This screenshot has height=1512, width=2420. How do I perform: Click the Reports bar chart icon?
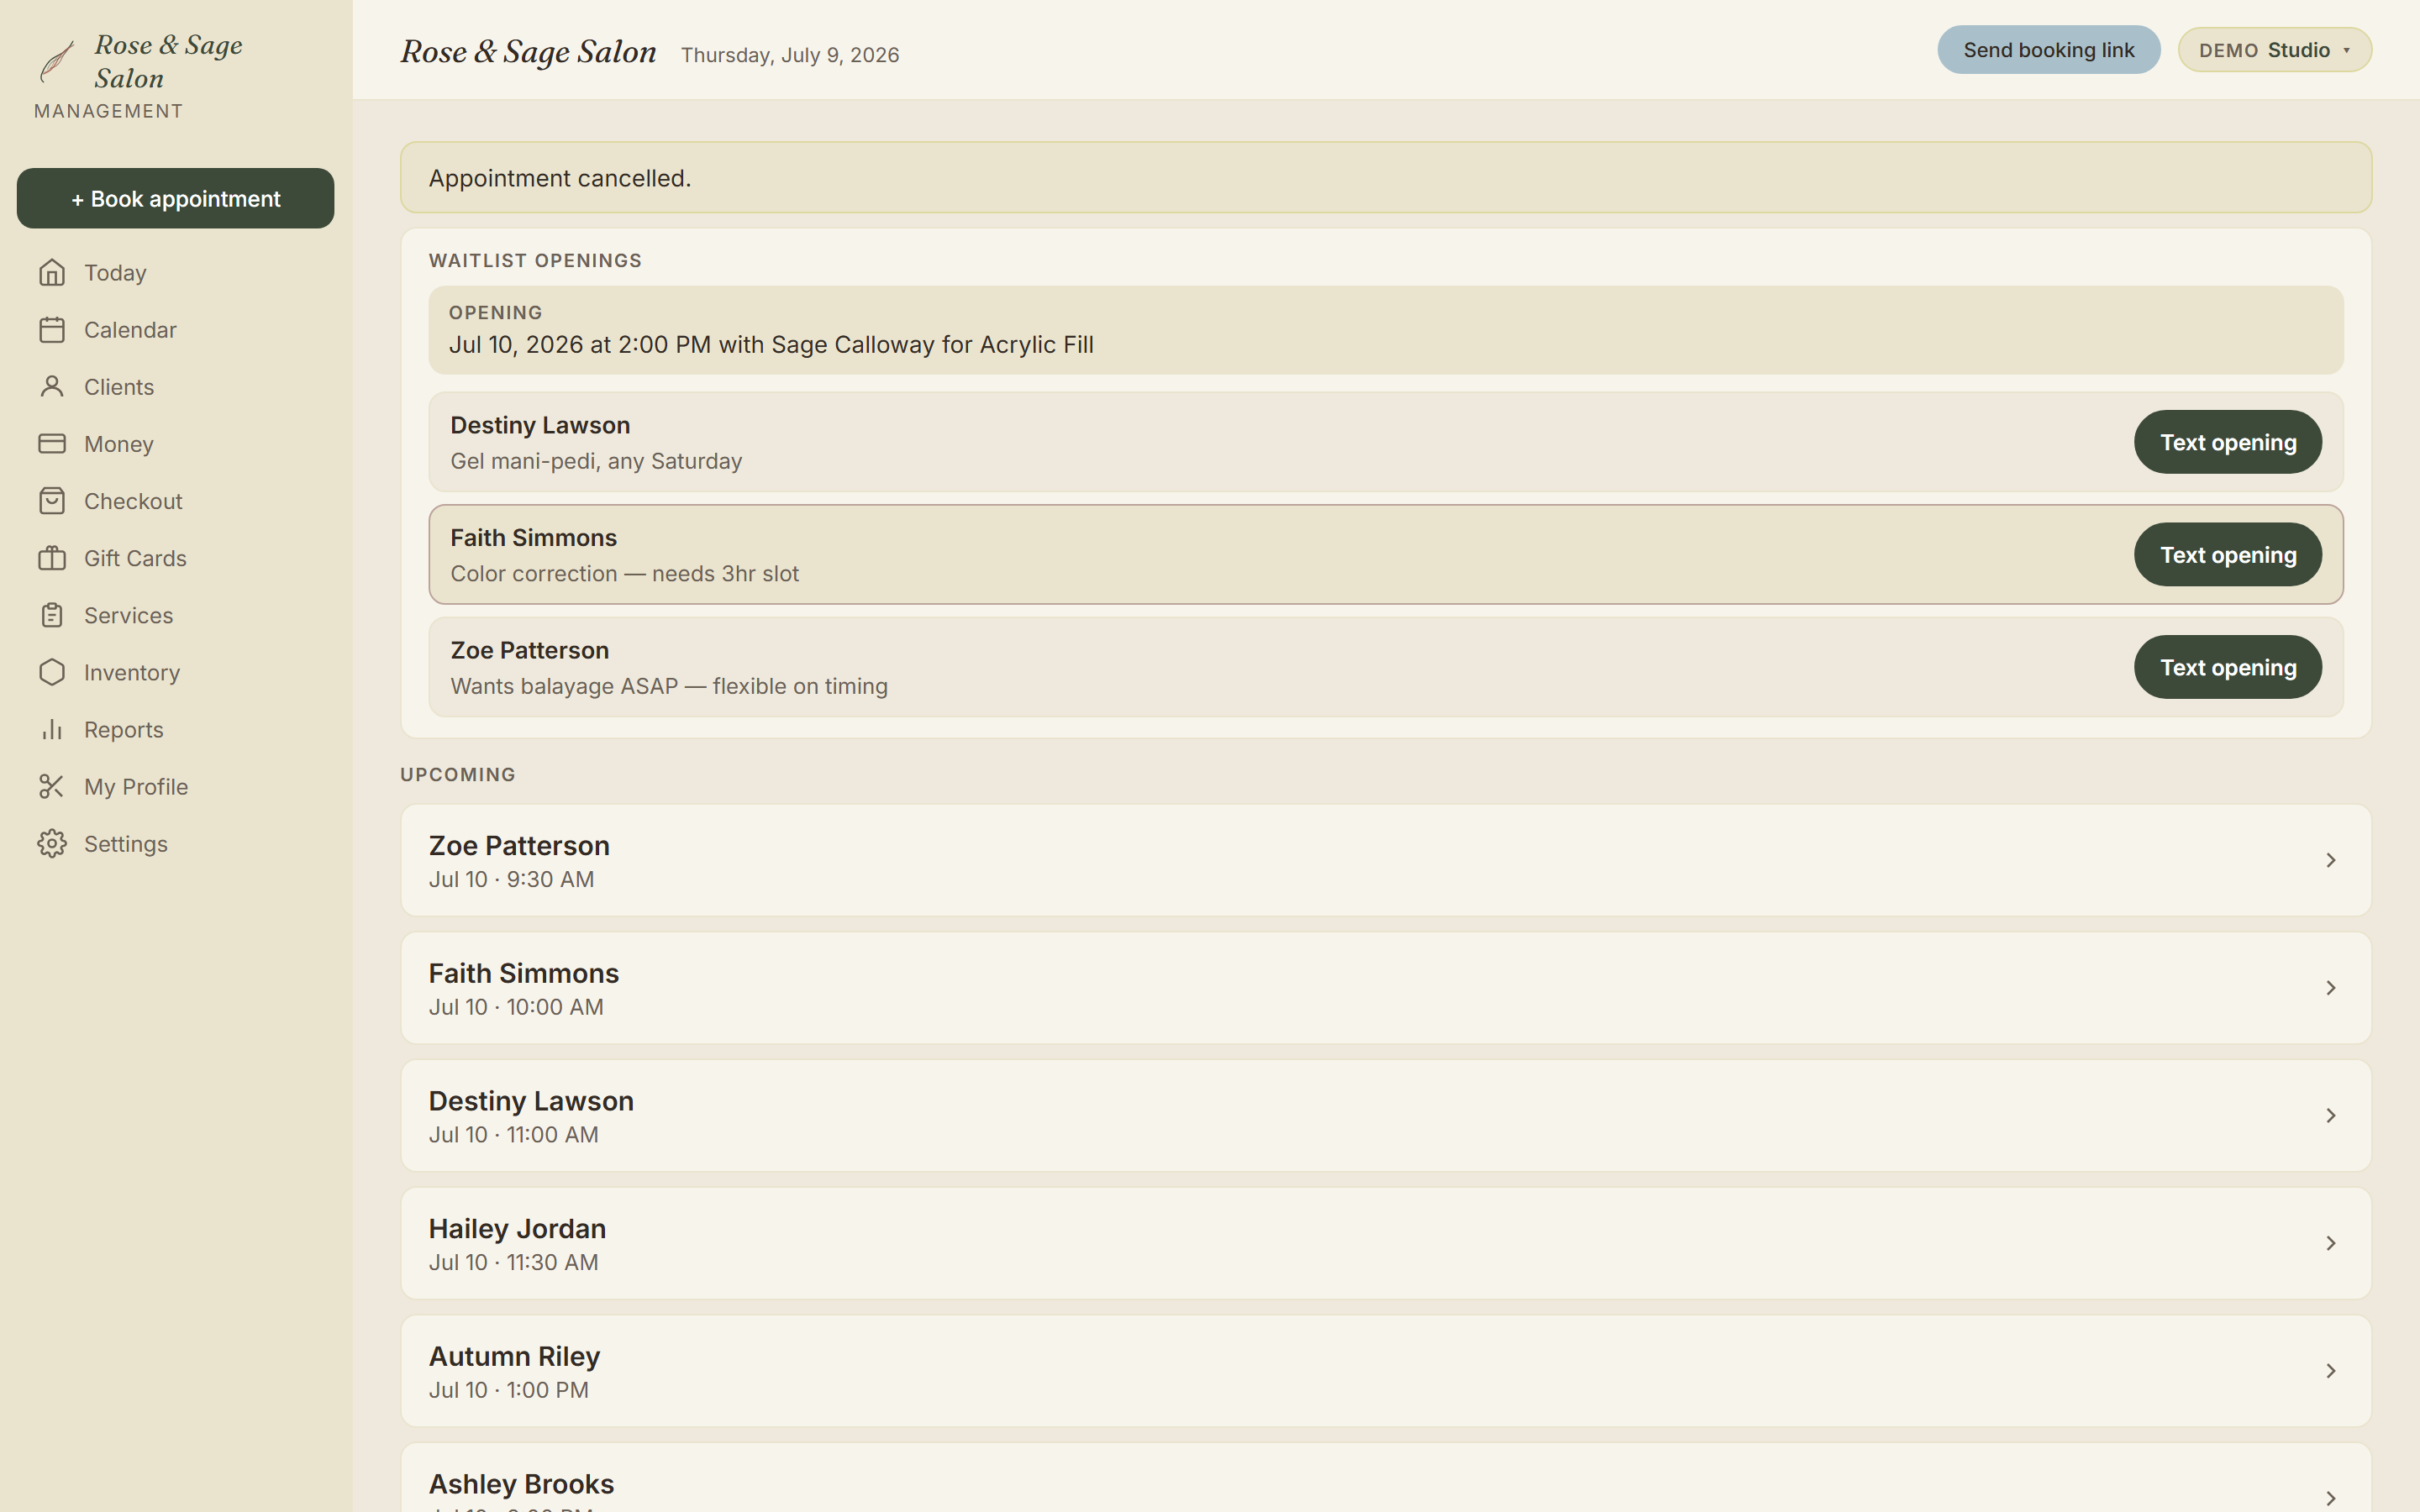[52, 729]
